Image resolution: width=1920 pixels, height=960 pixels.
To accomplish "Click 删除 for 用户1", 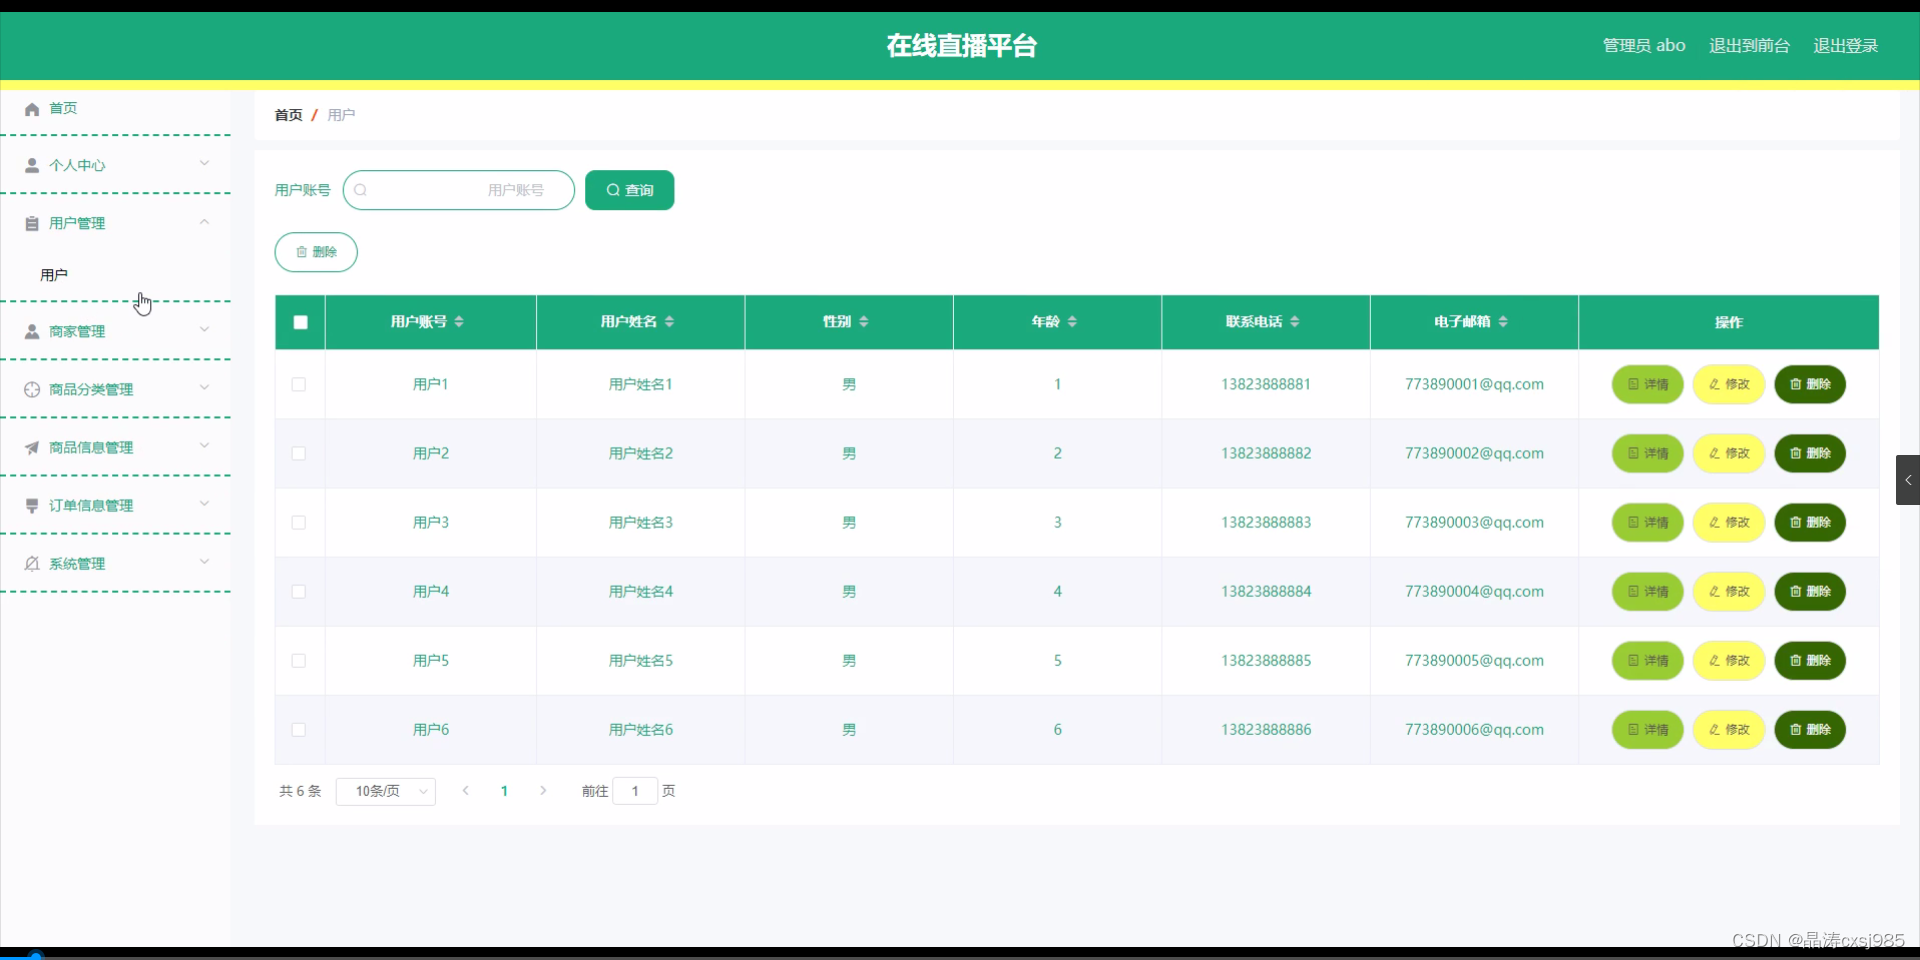I will (1809, 384).
